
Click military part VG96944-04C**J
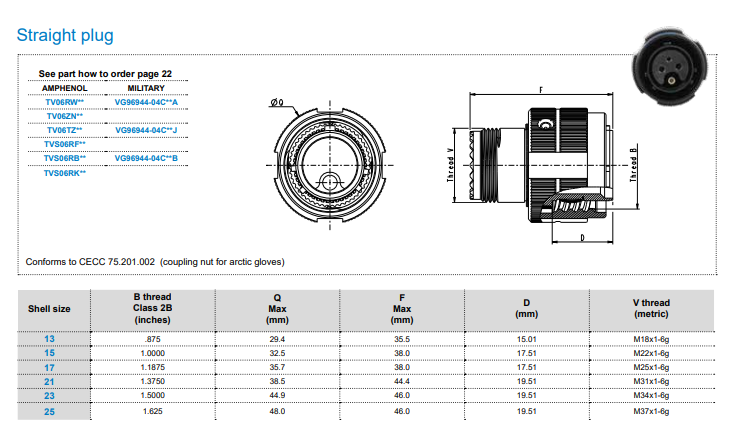[146, 130]
